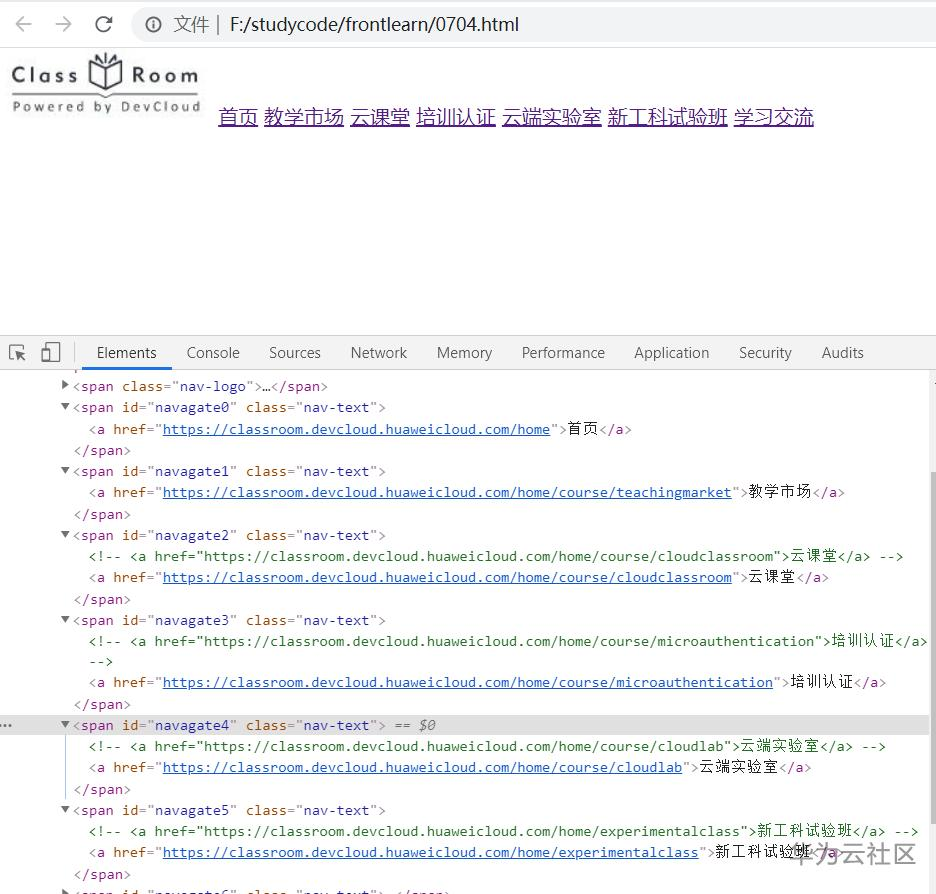The height and width of the screenshot is (894, 936).
Task: Click the browser forward arrow
Action: [63, 24]
